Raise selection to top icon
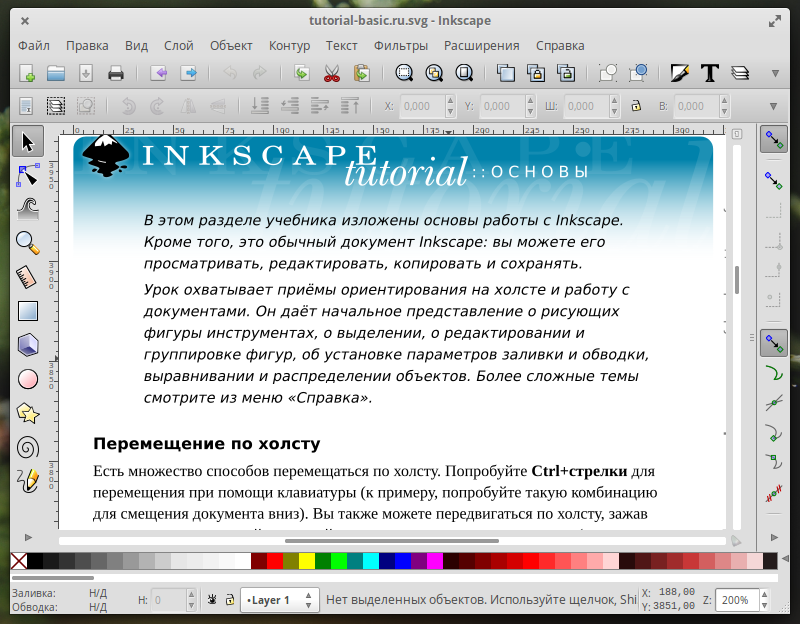 350,106
